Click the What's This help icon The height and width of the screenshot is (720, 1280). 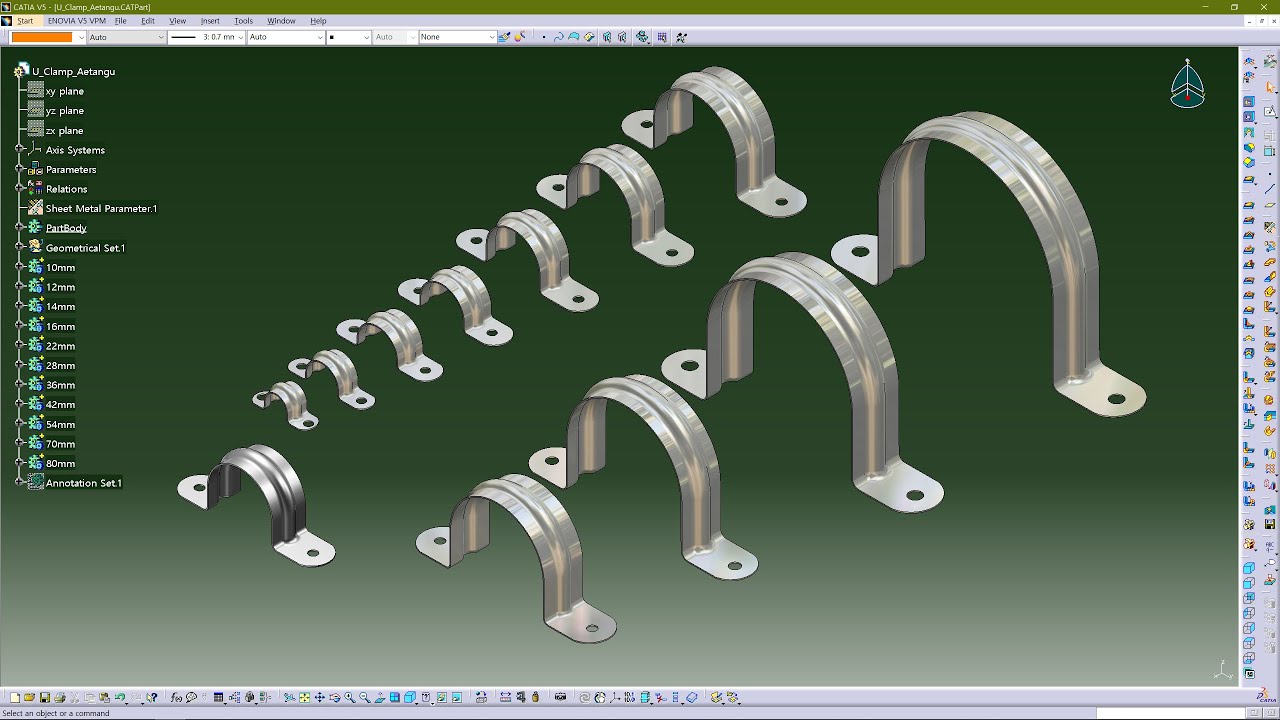[x=152, y=697]
